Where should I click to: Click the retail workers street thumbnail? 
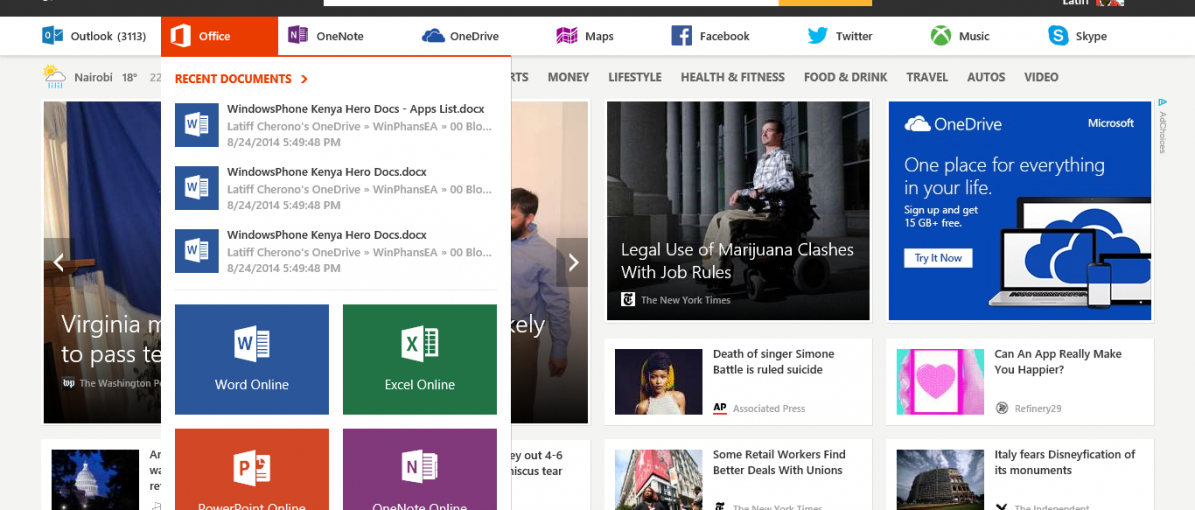[658, 480]
